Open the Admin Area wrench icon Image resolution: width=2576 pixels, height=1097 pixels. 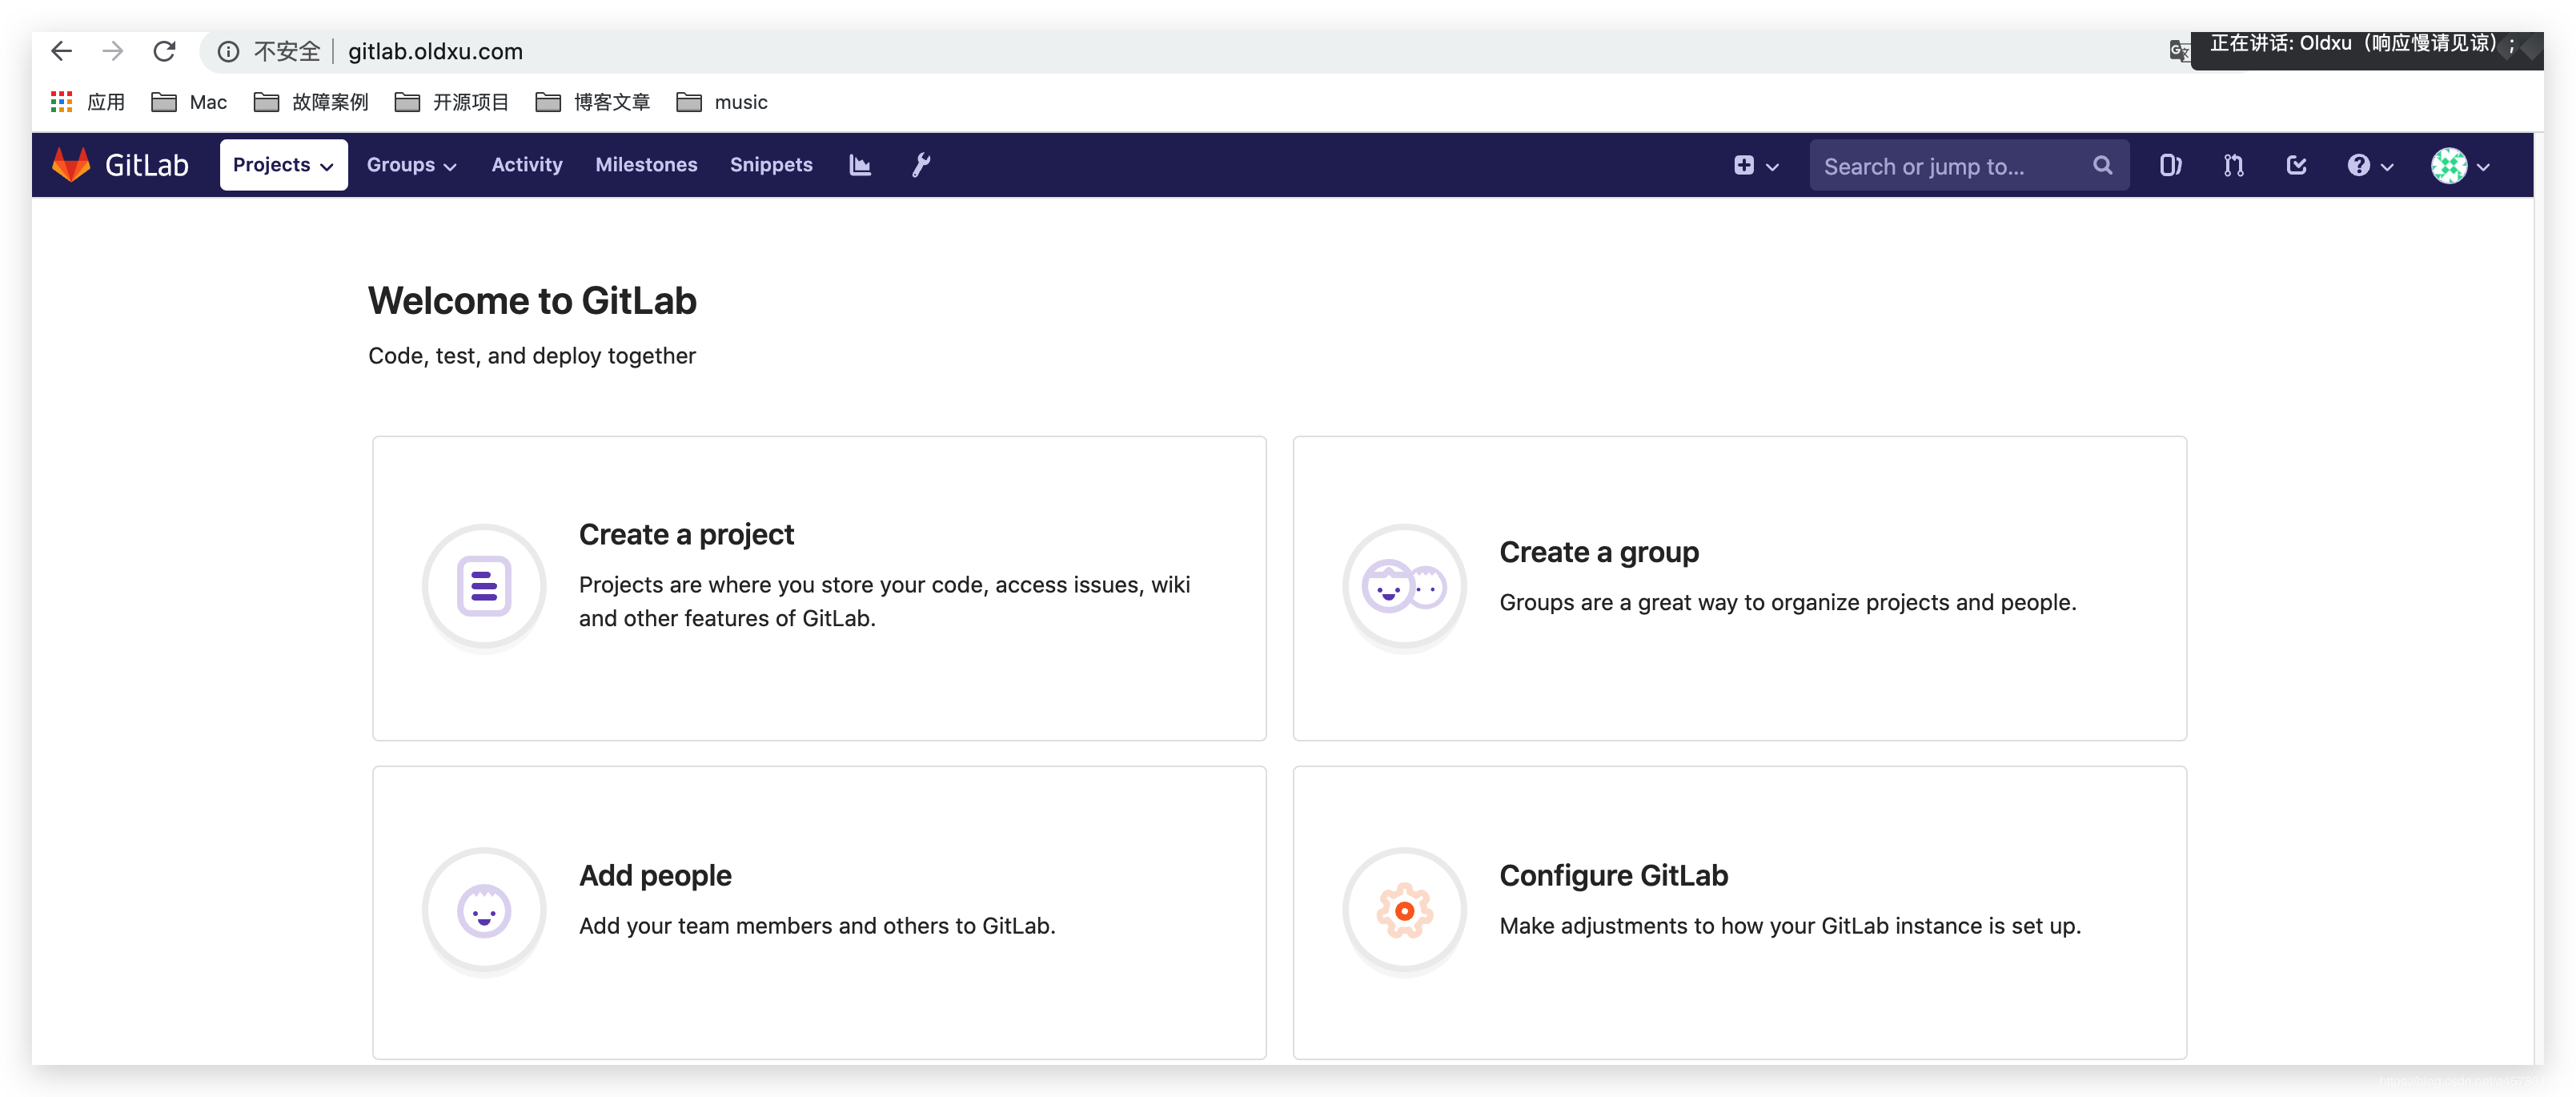click(x=921, y=165)
